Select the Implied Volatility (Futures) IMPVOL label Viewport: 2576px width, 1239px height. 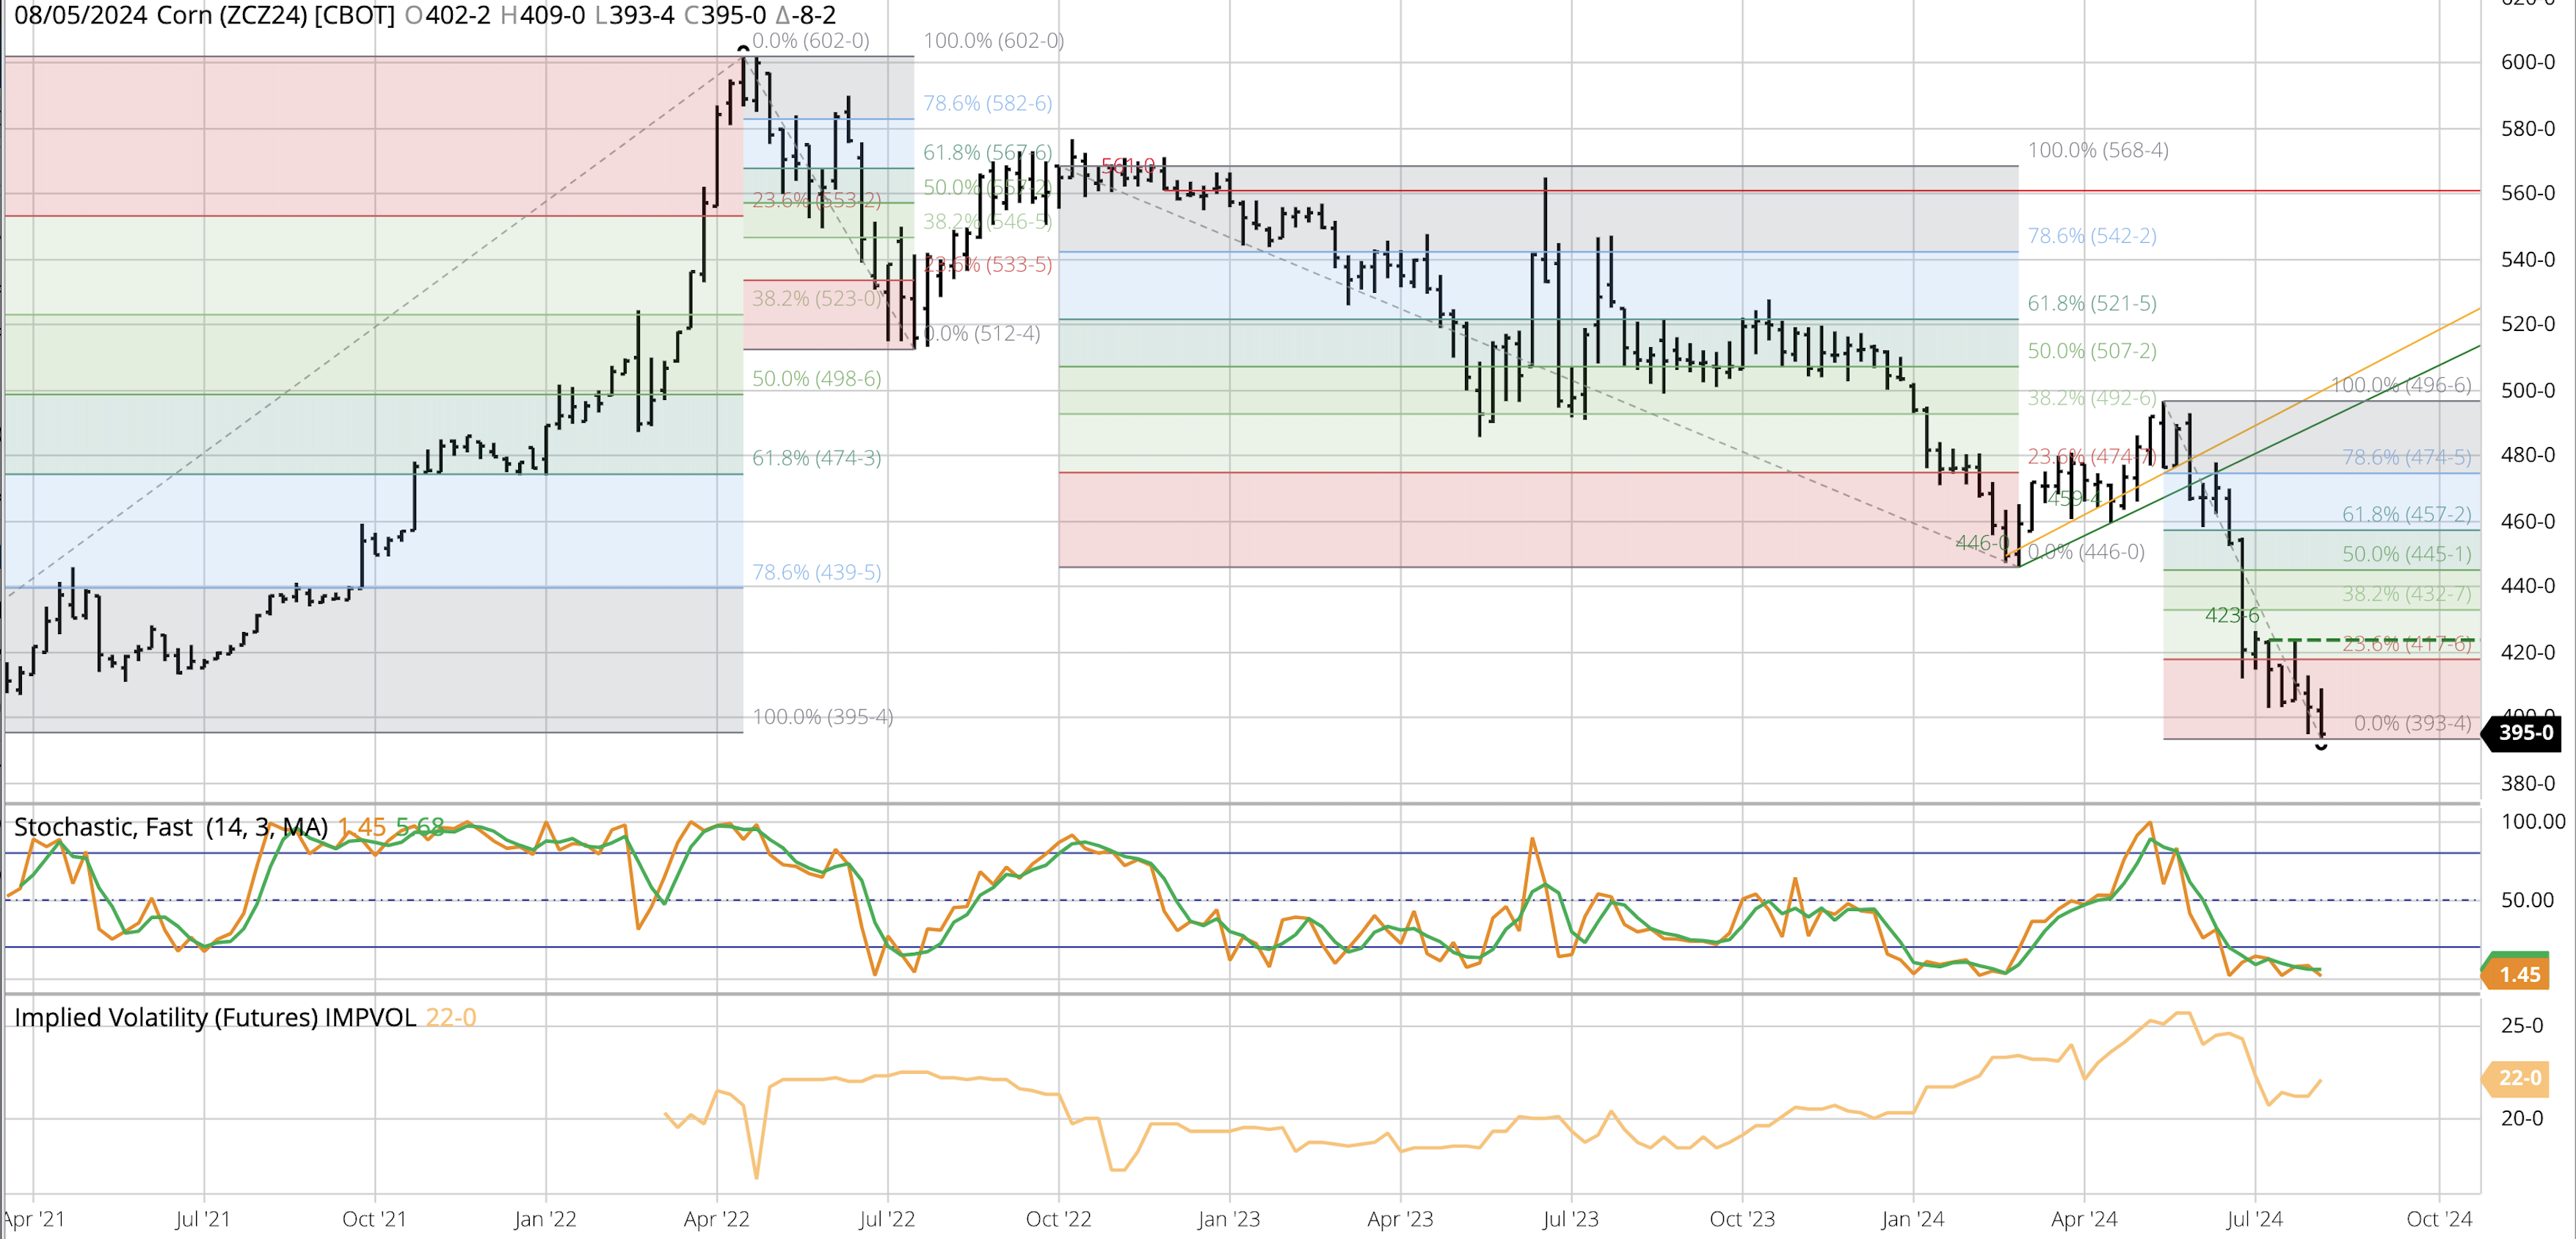[x=214, y=1017]
